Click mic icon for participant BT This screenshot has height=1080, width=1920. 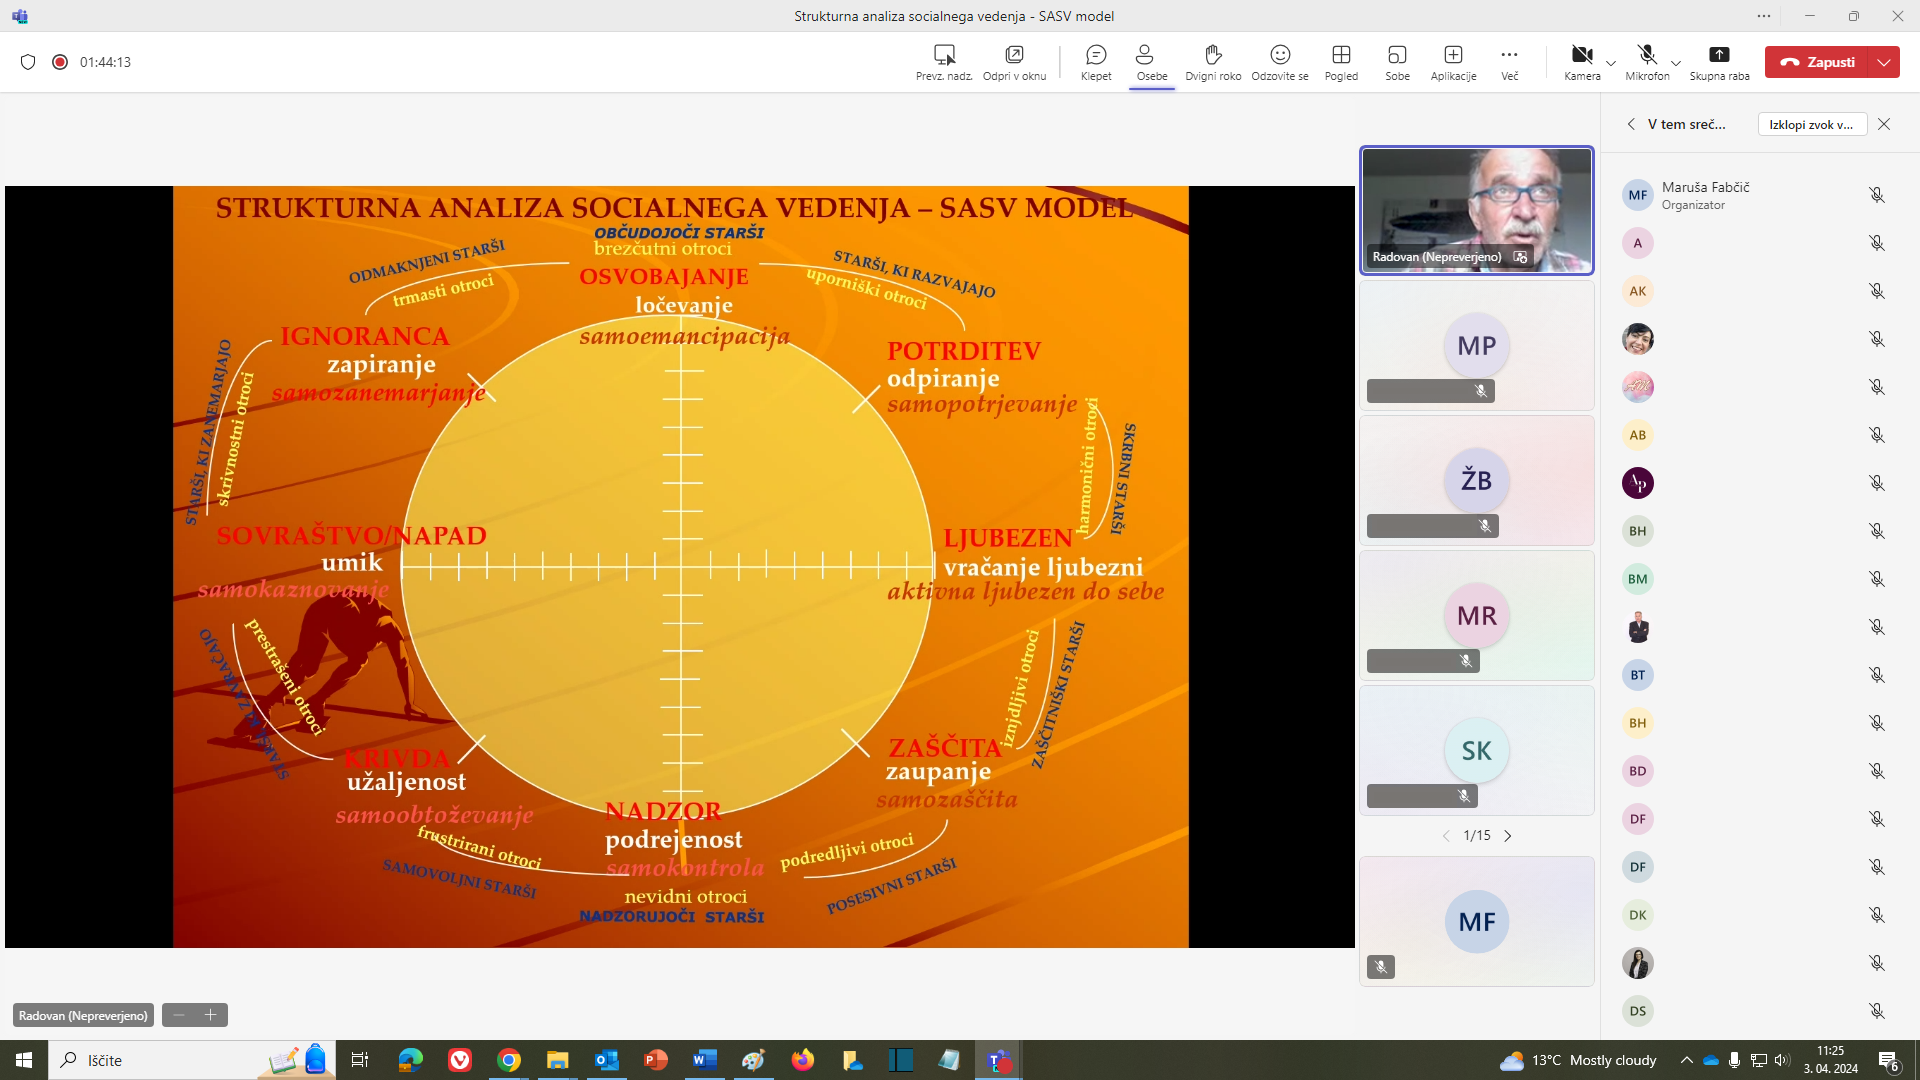coord(1877,675)
